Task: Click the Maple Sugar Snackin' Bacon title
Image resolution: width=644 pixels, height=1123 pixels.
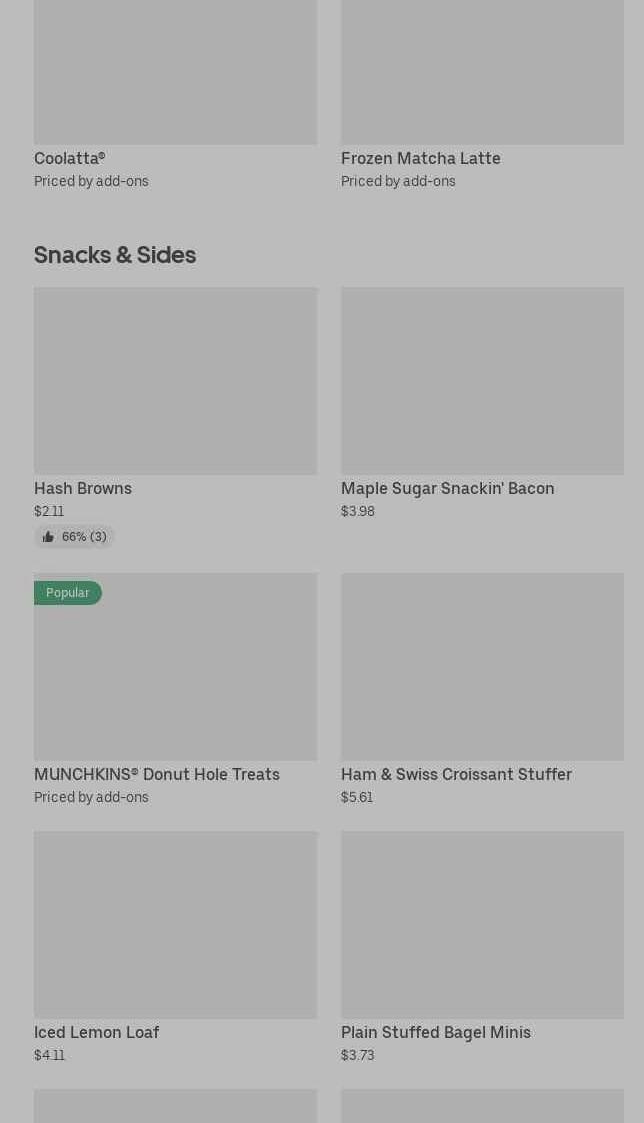Action: [x=447, y=488]
